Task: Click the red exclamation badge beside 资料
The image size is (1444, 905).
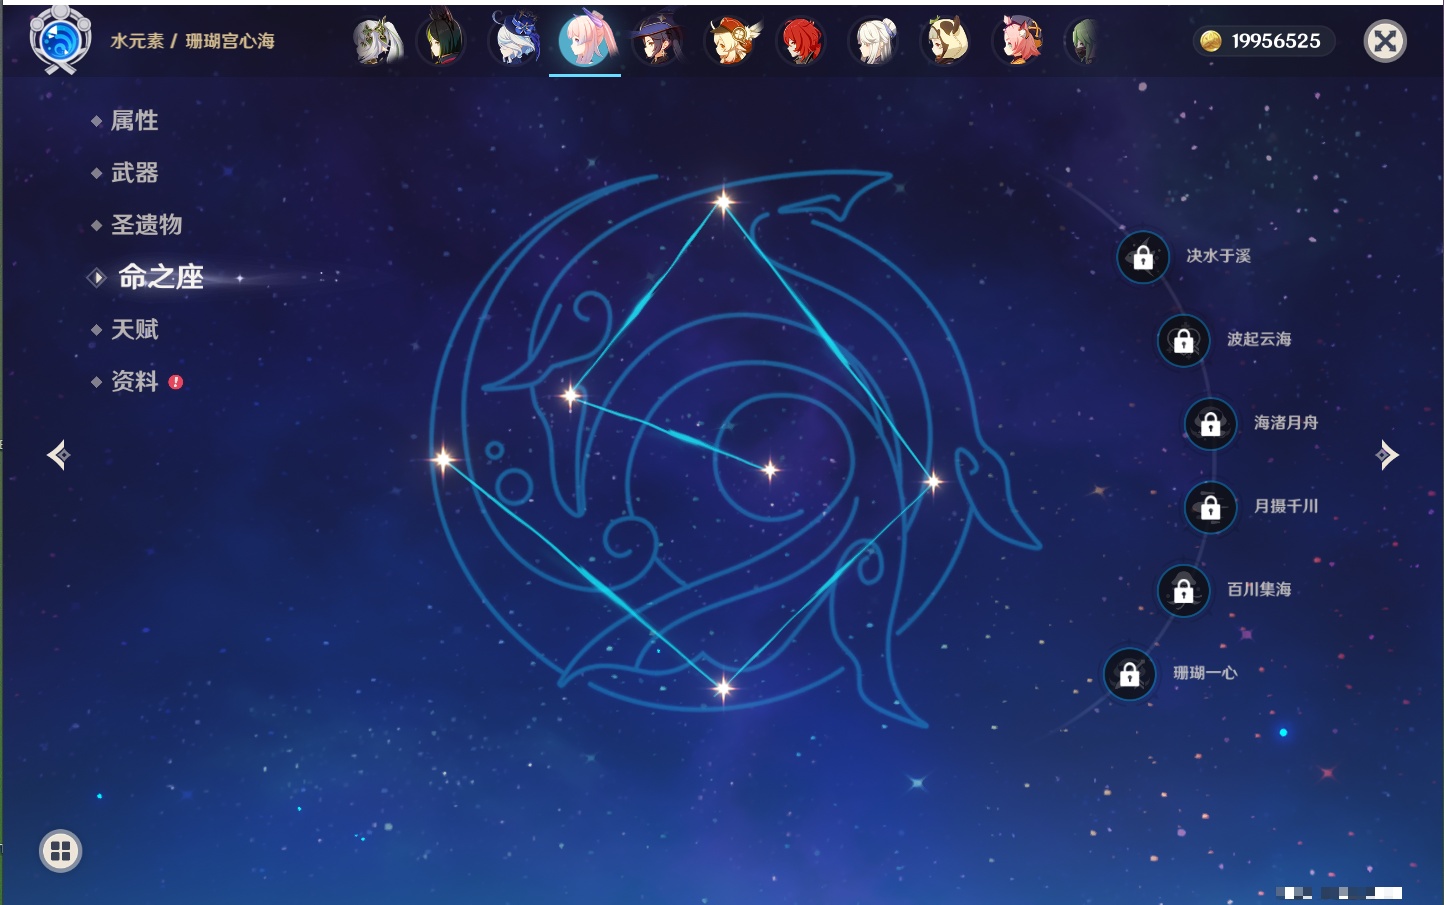Action: [x=176, y=382]
